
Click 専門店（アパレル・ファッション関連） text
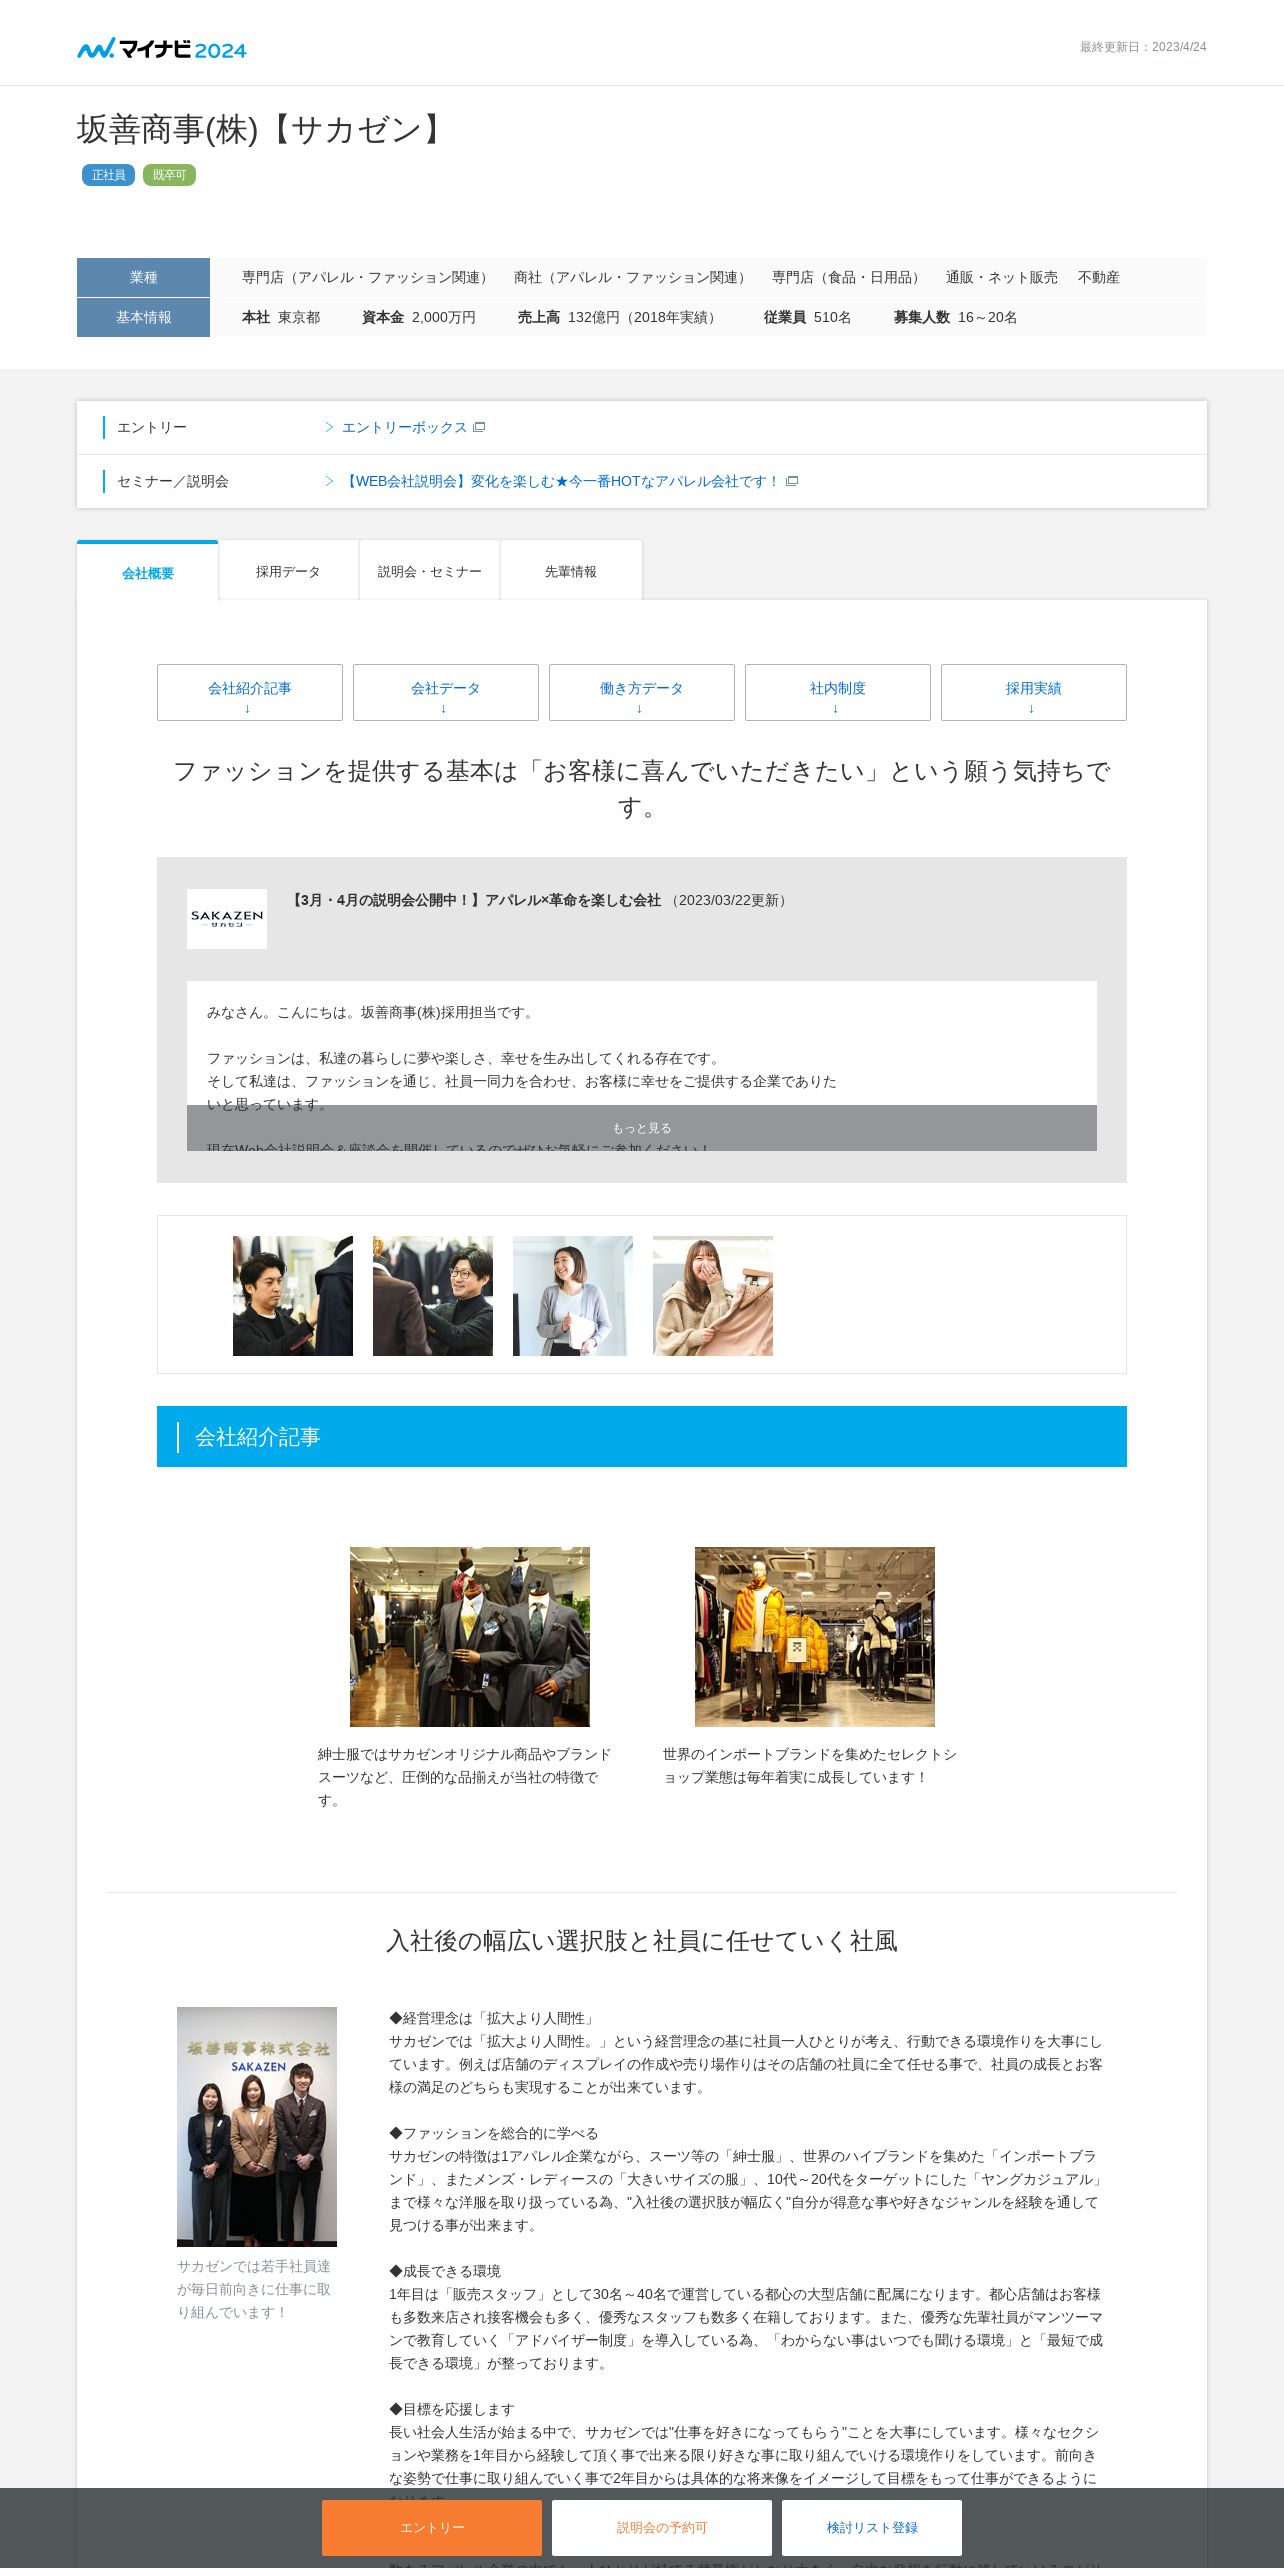pos(368,277)
